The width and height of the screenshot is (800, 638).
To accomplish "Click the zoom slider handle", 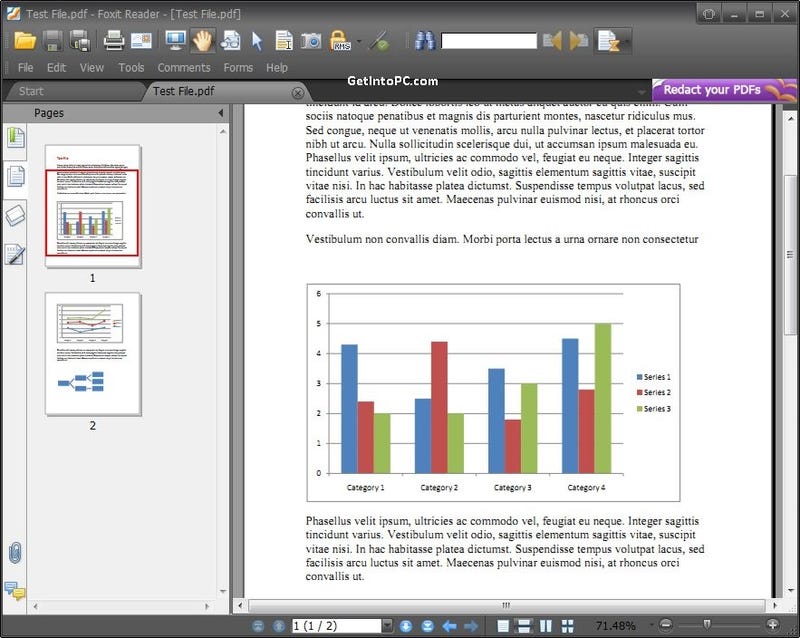I will point(707,625).
